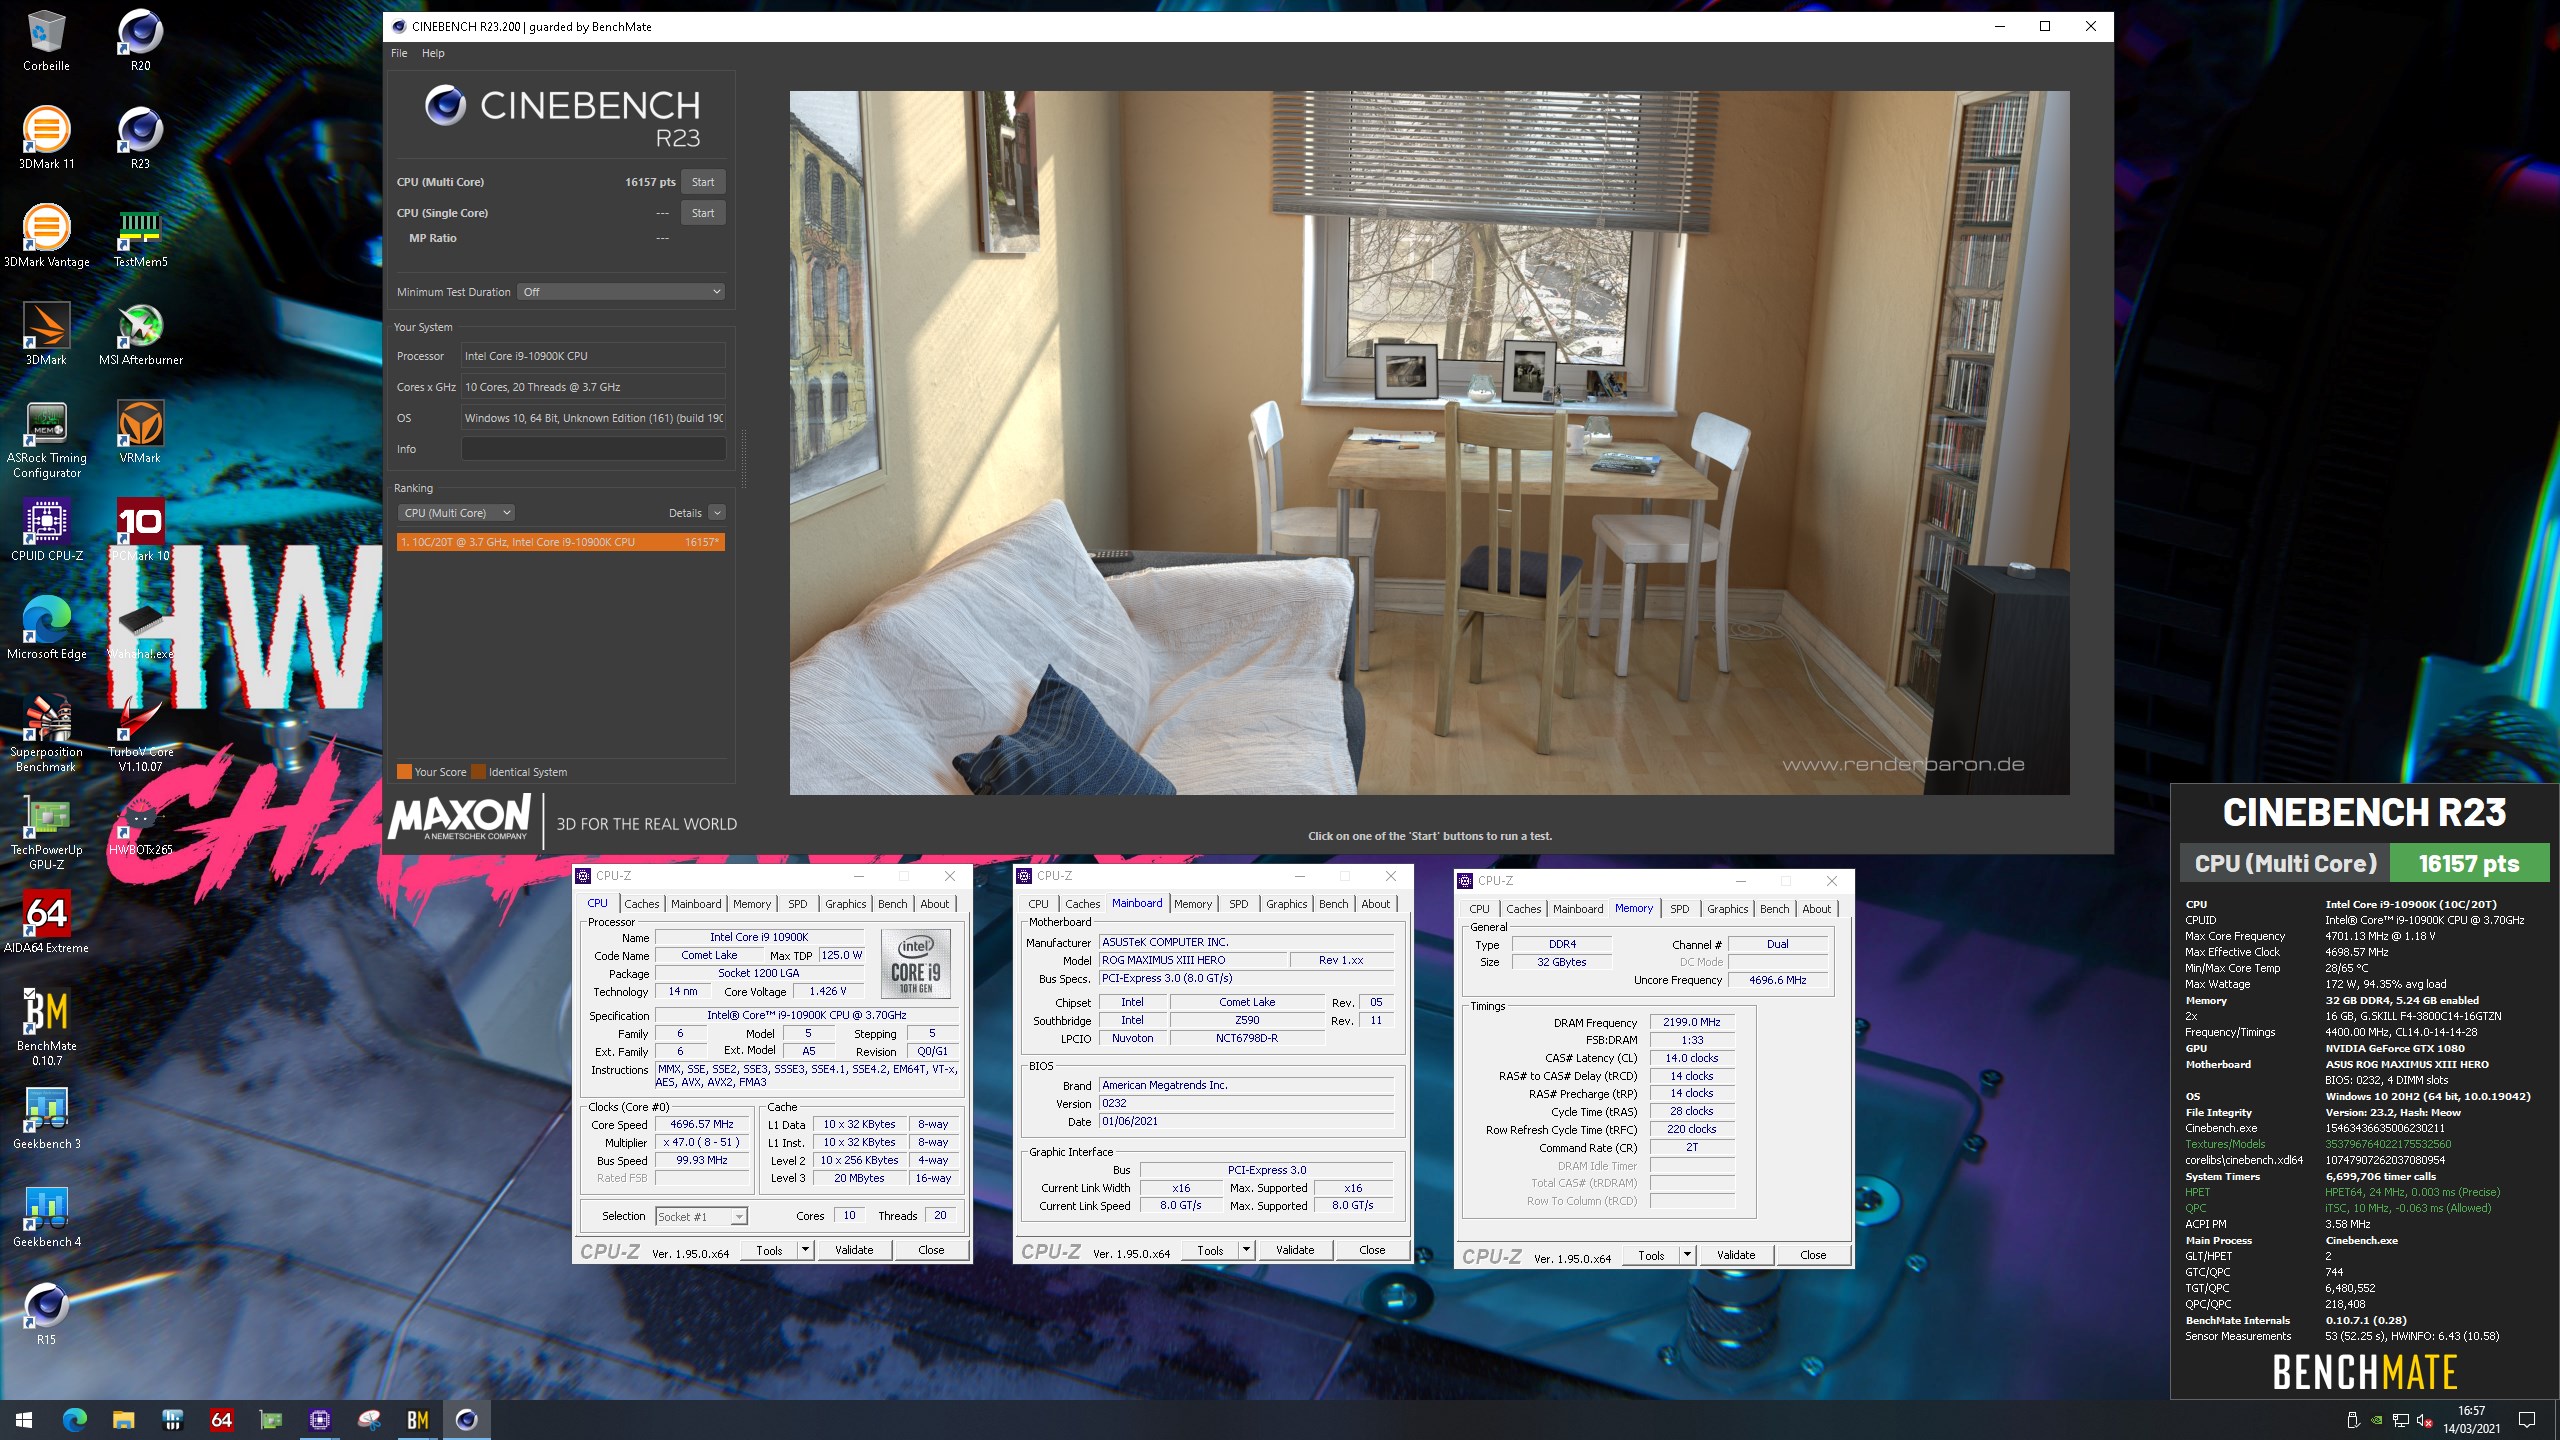Open the Help menu in Cinebench

[x=433, y=53]
